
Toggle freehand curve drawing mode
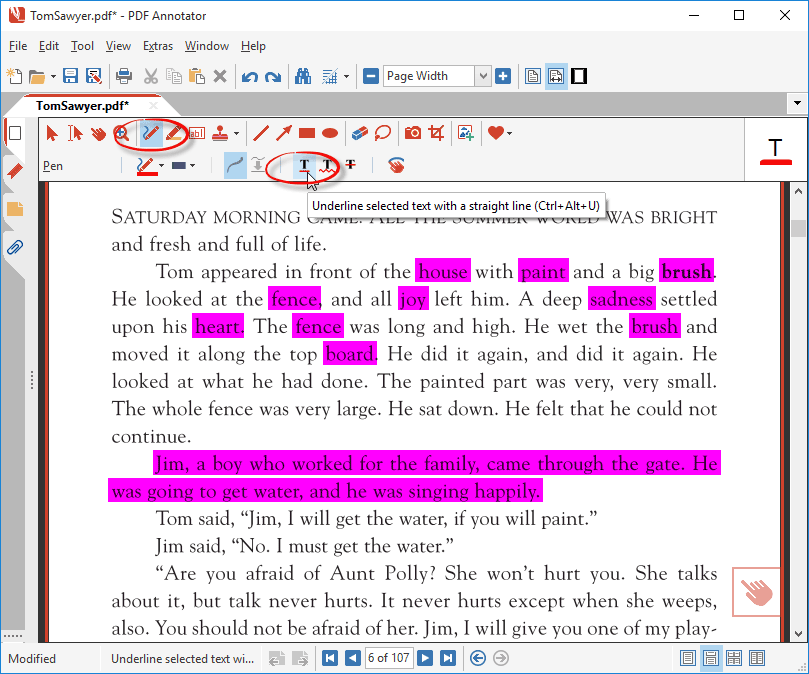235,166
